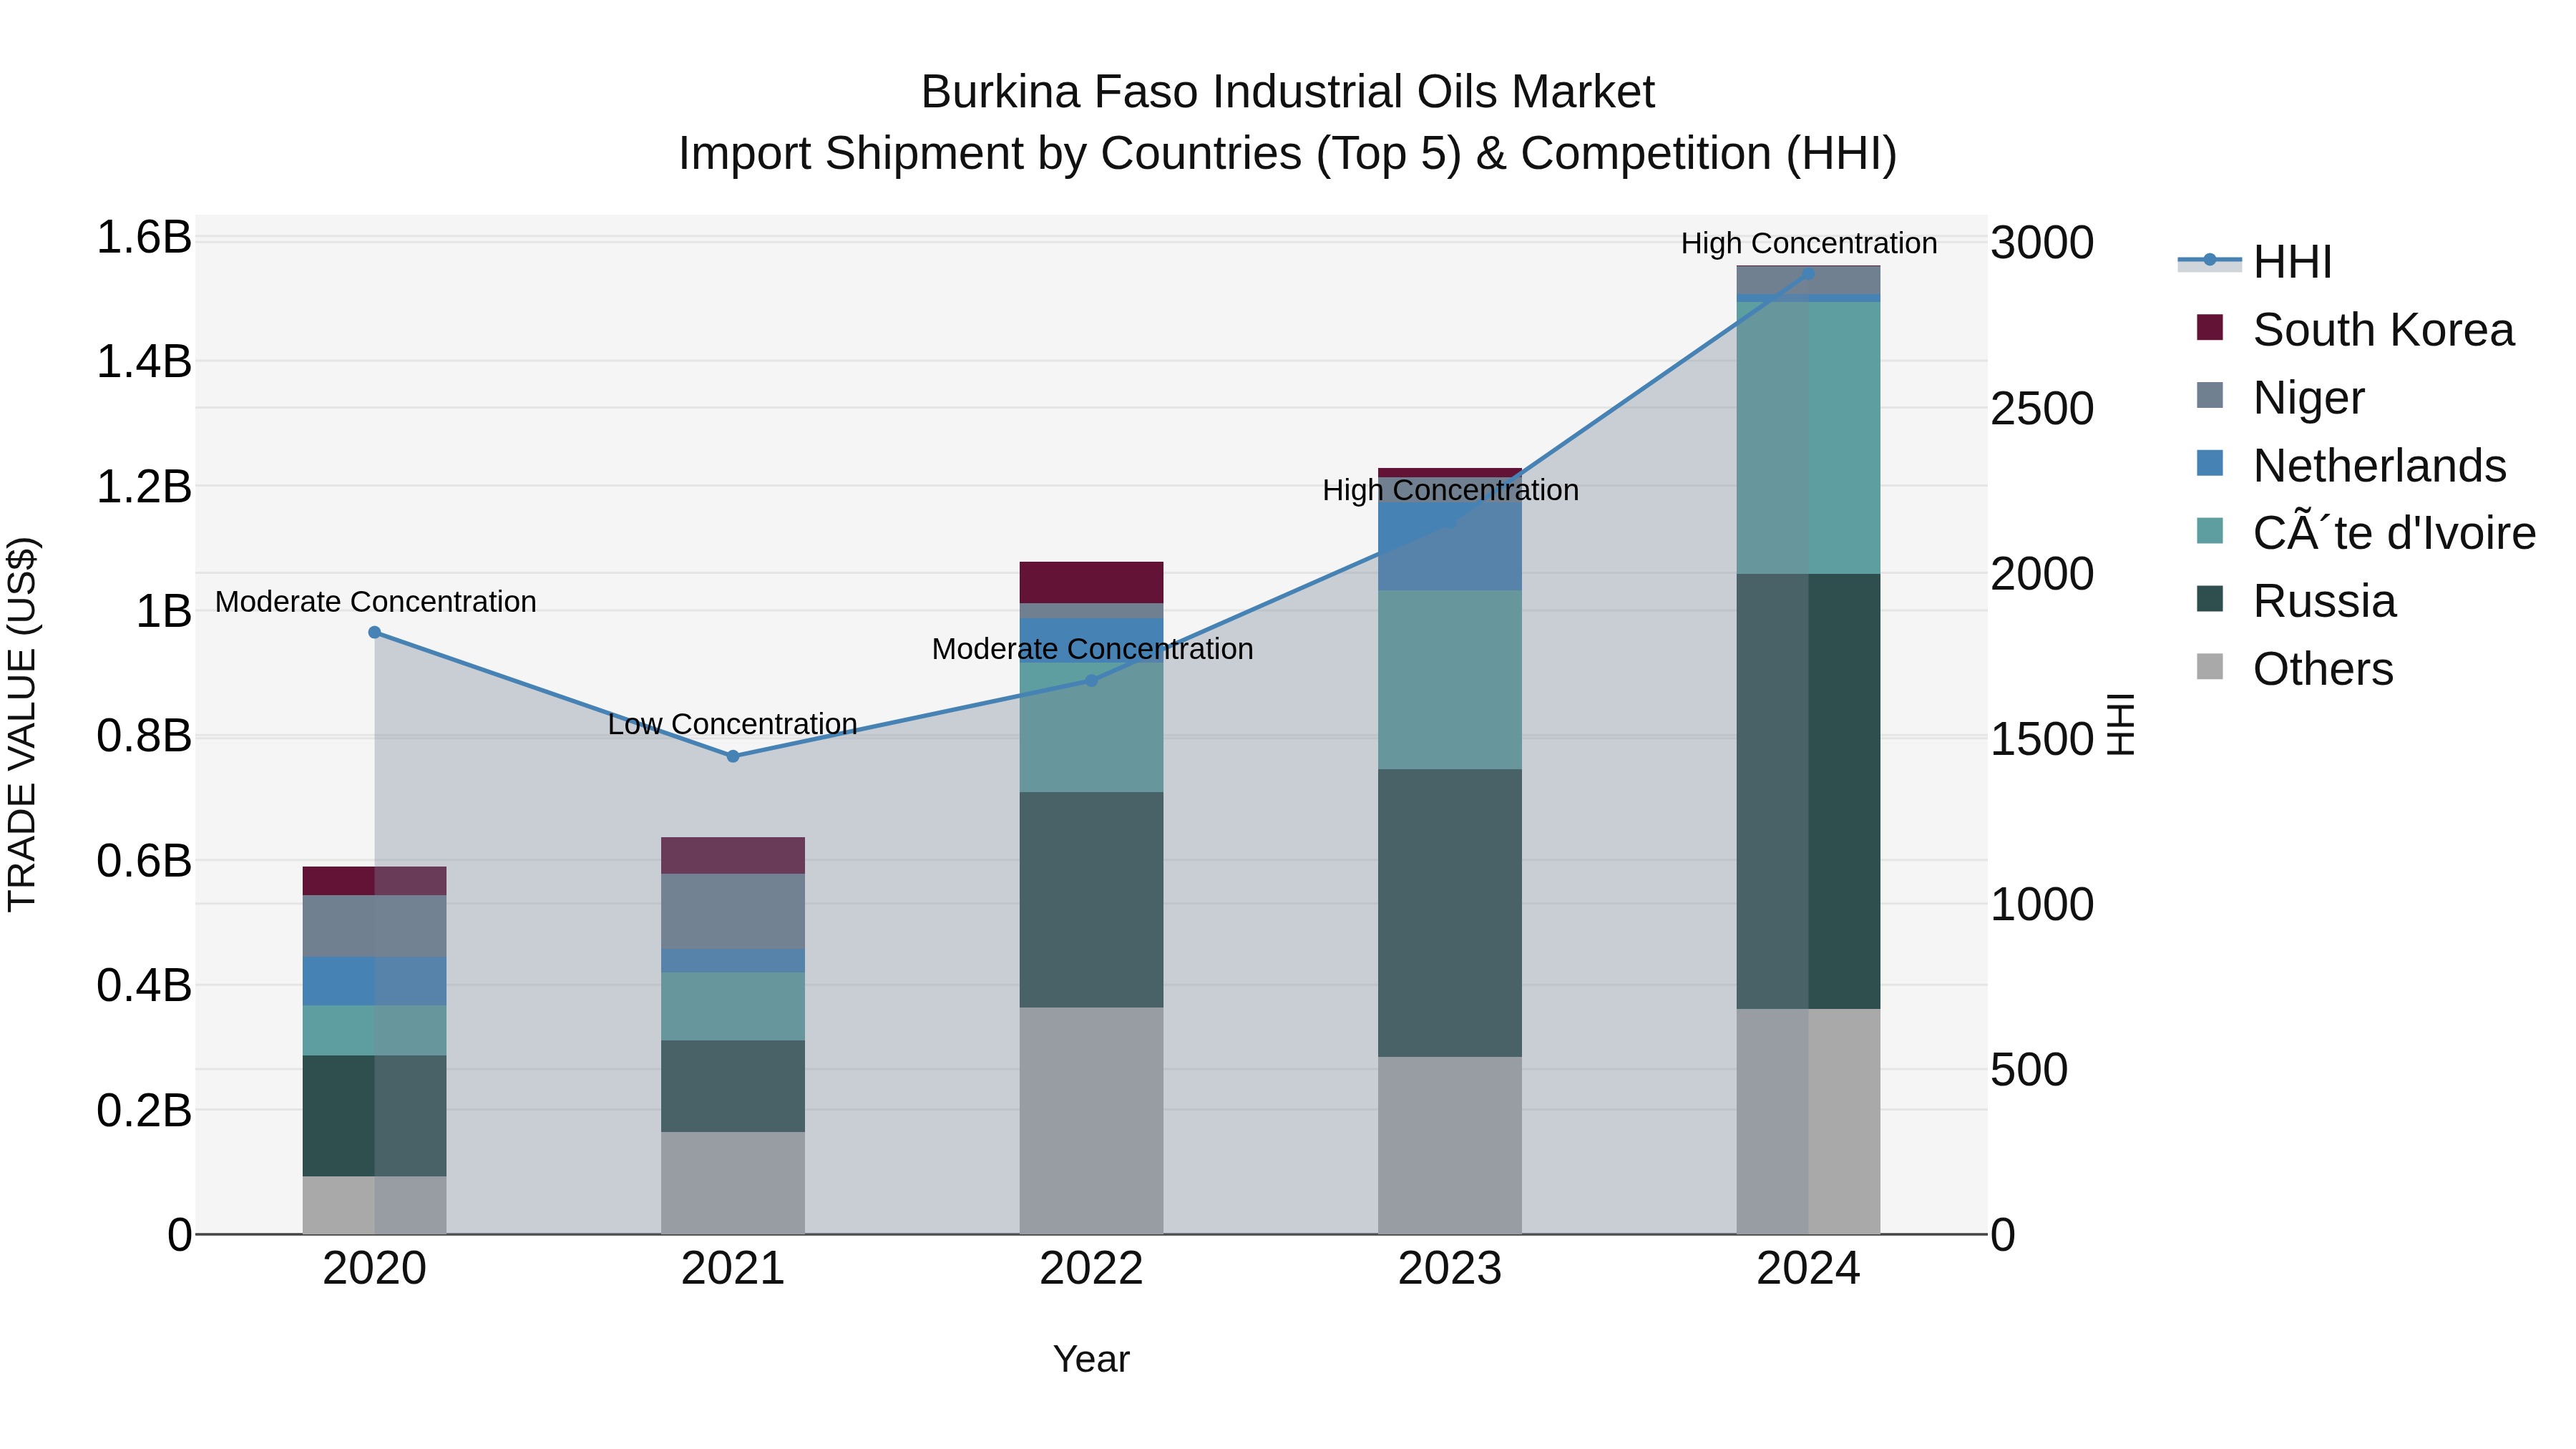Click the Niger segment of the 2021 bar

click(733, 911)
